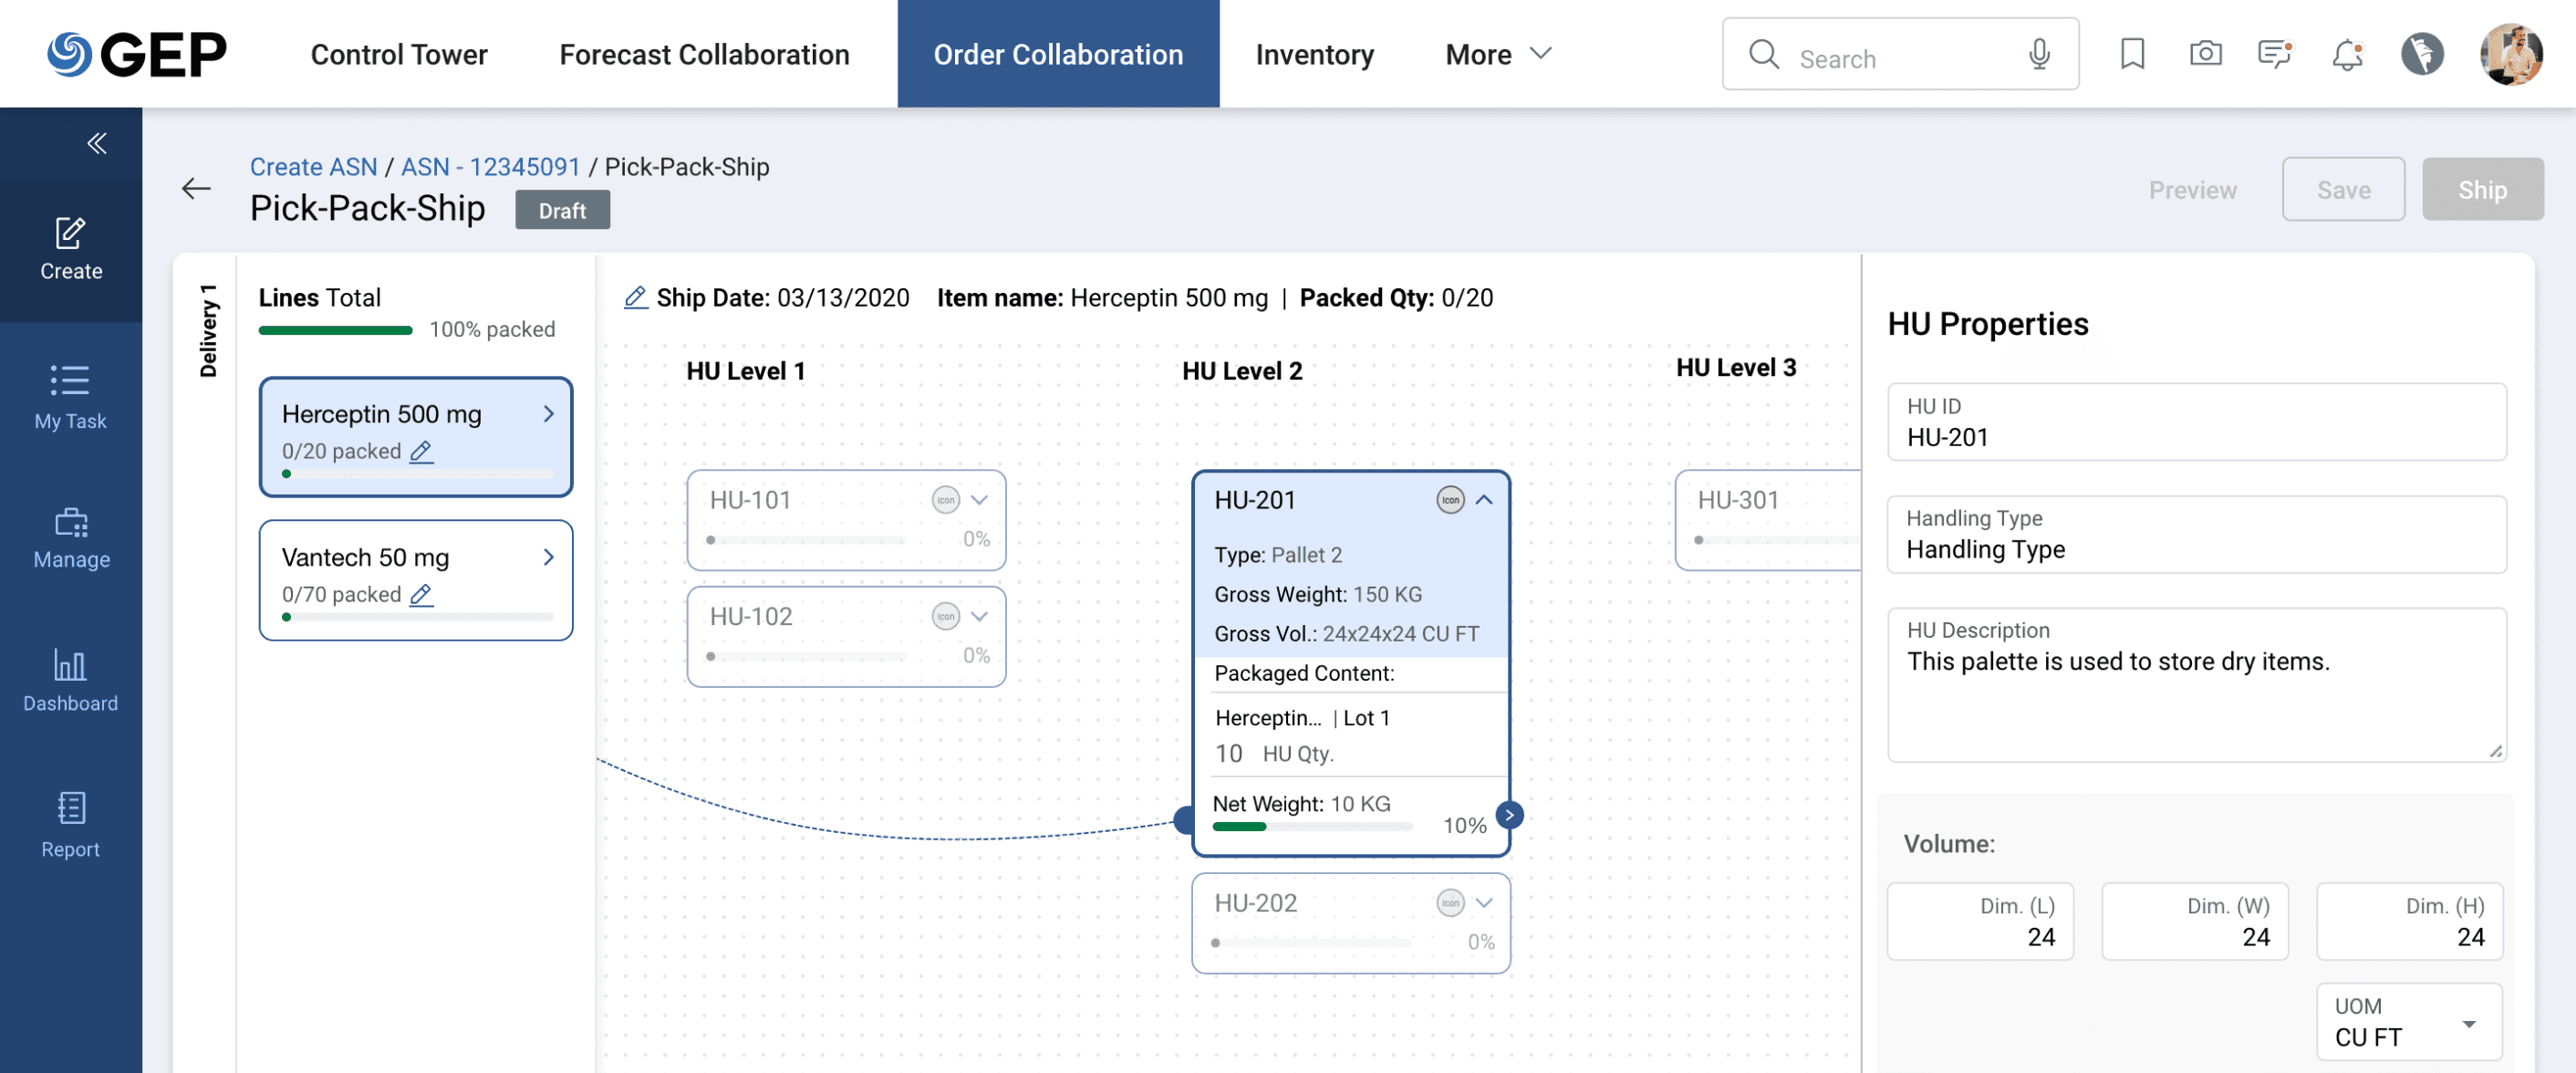Open the chat messages icon
2576x1073 pixels.
2275,54
